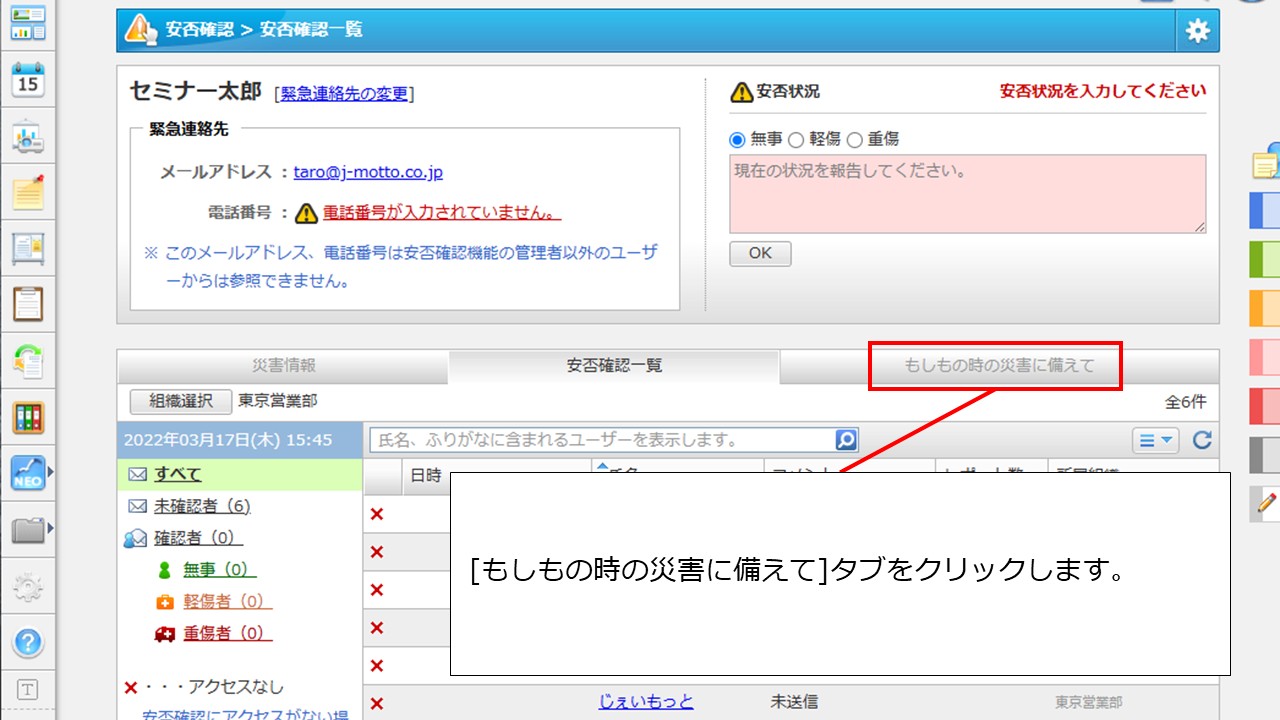Open the cabinet/library icon in the left sidebar
Image resolution: width=1280 pixels, height=720 pixels.
pos(27,415)
